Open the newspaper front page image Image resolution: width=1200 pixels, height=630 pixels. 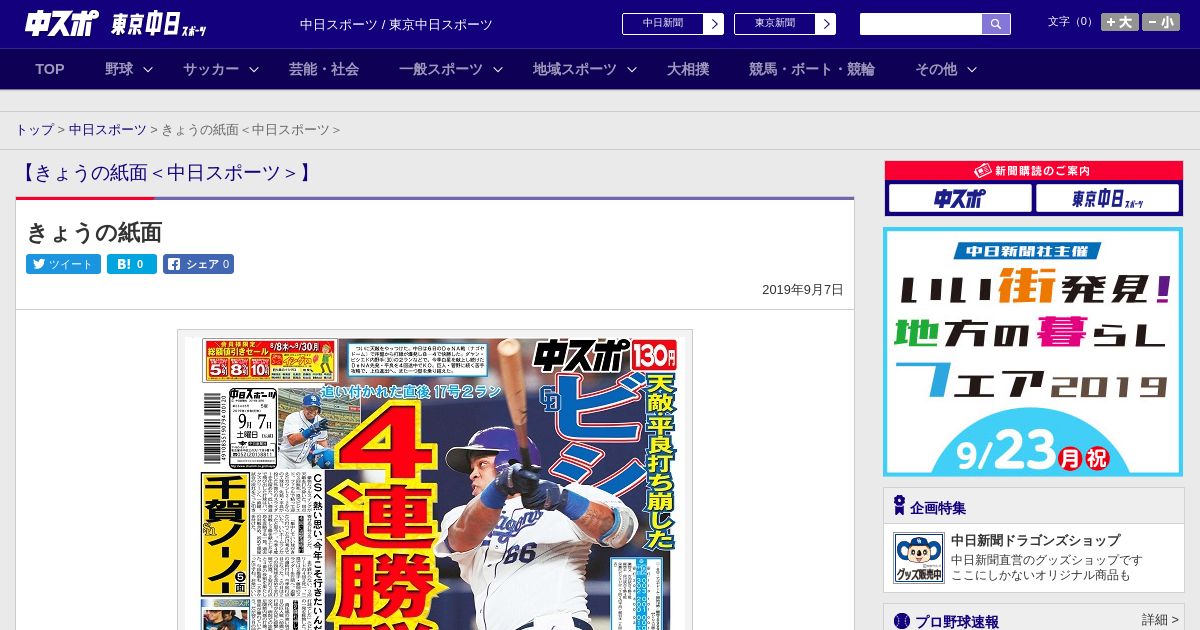click(x=435, y=481)
